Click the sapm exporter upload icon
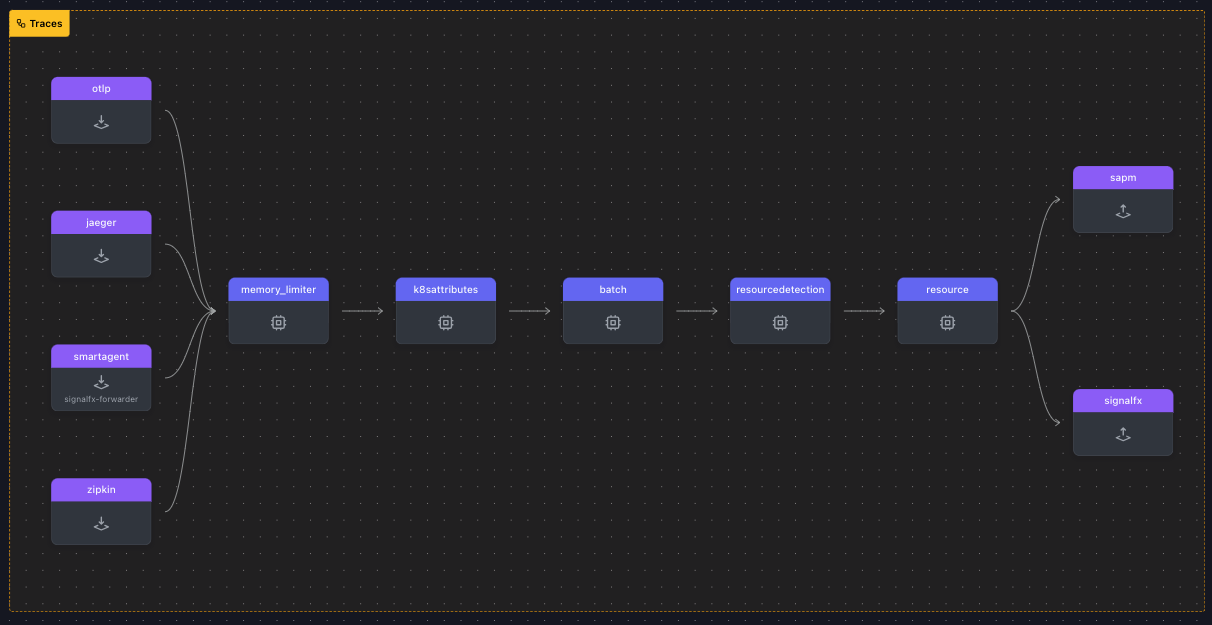Viewport: 1212px width, 625px height. pos(1123,211)
